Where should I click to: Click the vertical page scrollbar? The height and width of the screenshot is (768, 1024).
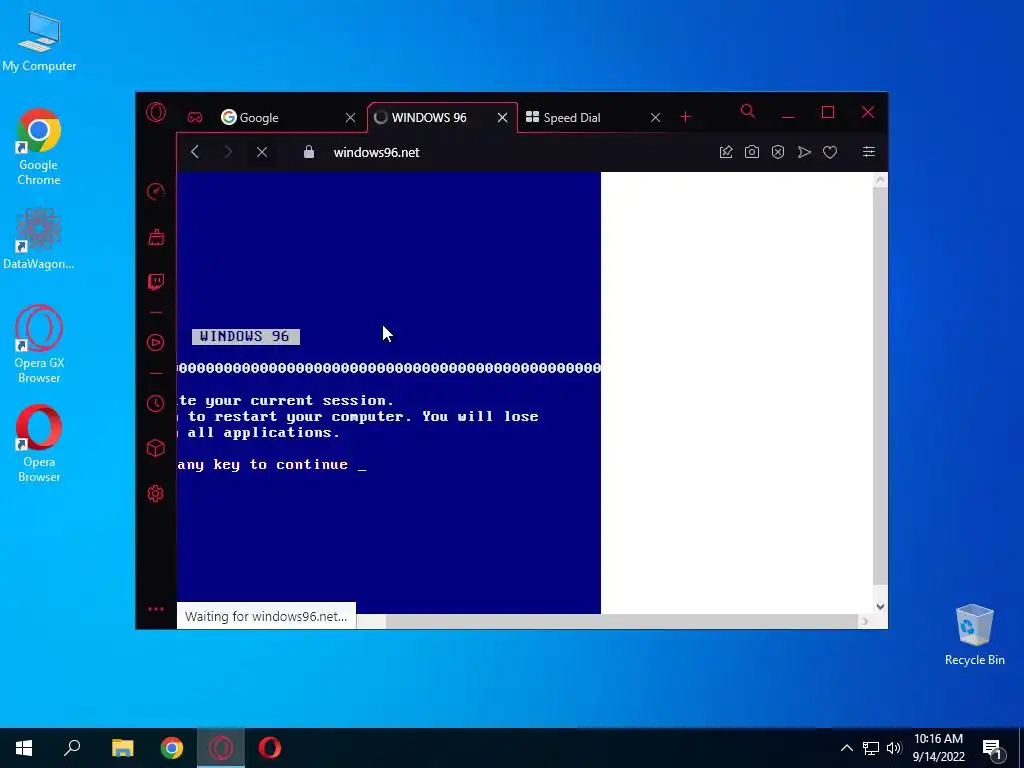(880, 385)
